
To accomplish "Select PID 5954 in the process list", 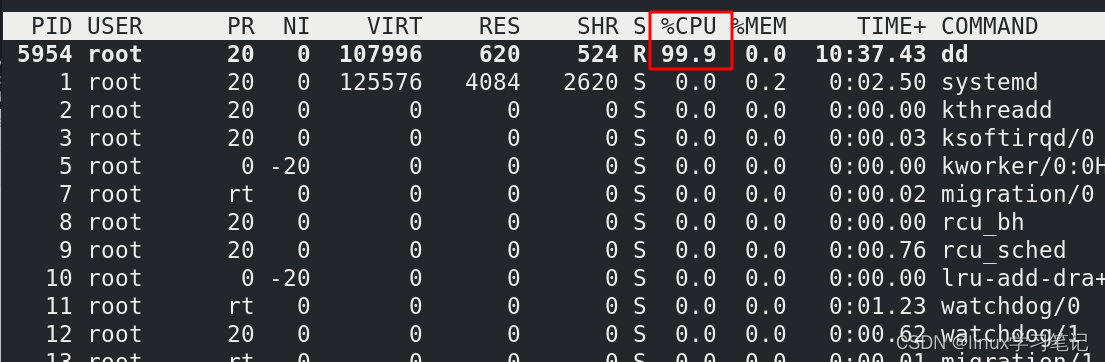I will click(x=44, y=54).
